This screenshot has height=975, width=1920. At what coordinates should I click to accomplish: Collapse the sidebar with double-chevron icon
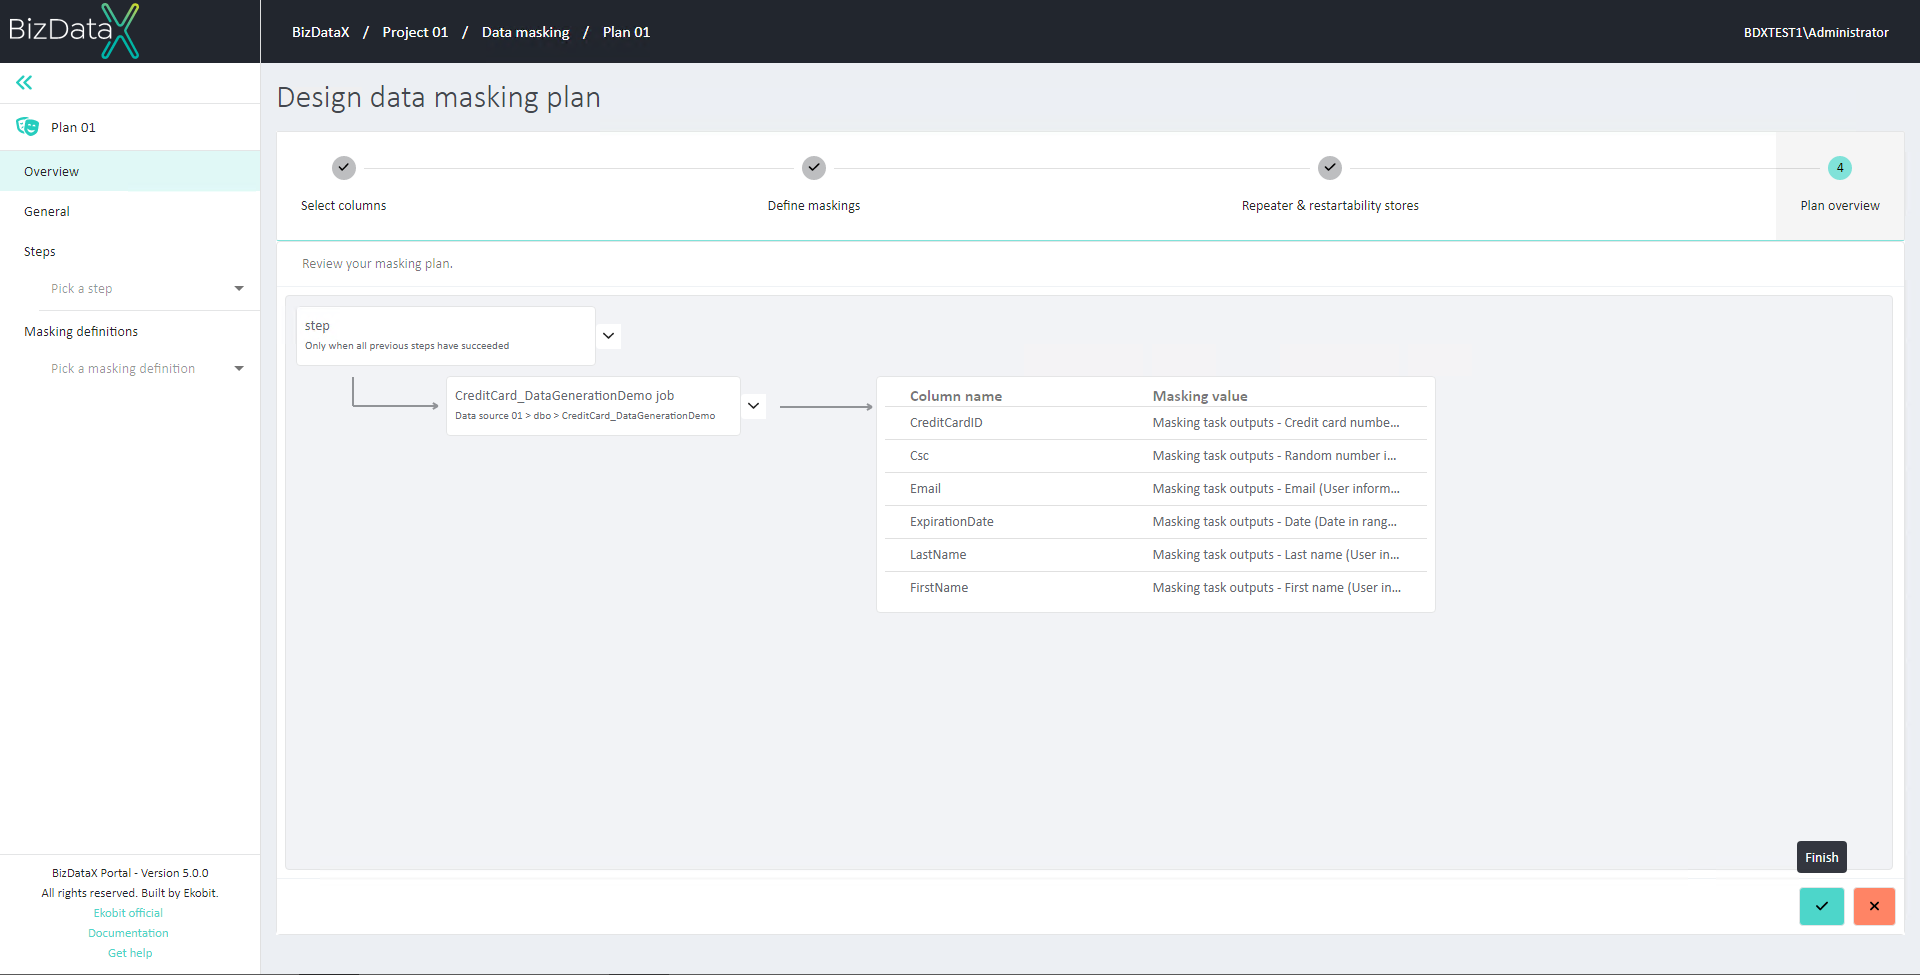point(24,82)
